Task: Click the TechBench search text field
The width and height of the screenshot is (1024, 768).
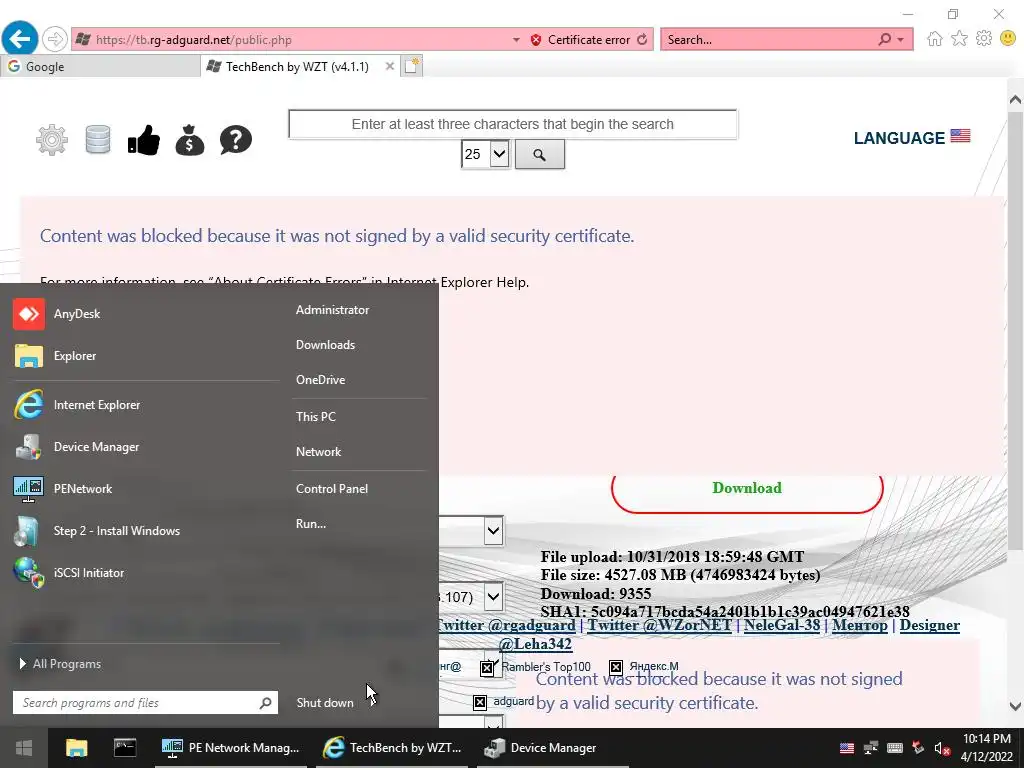Action: click(x=513, y=124)
